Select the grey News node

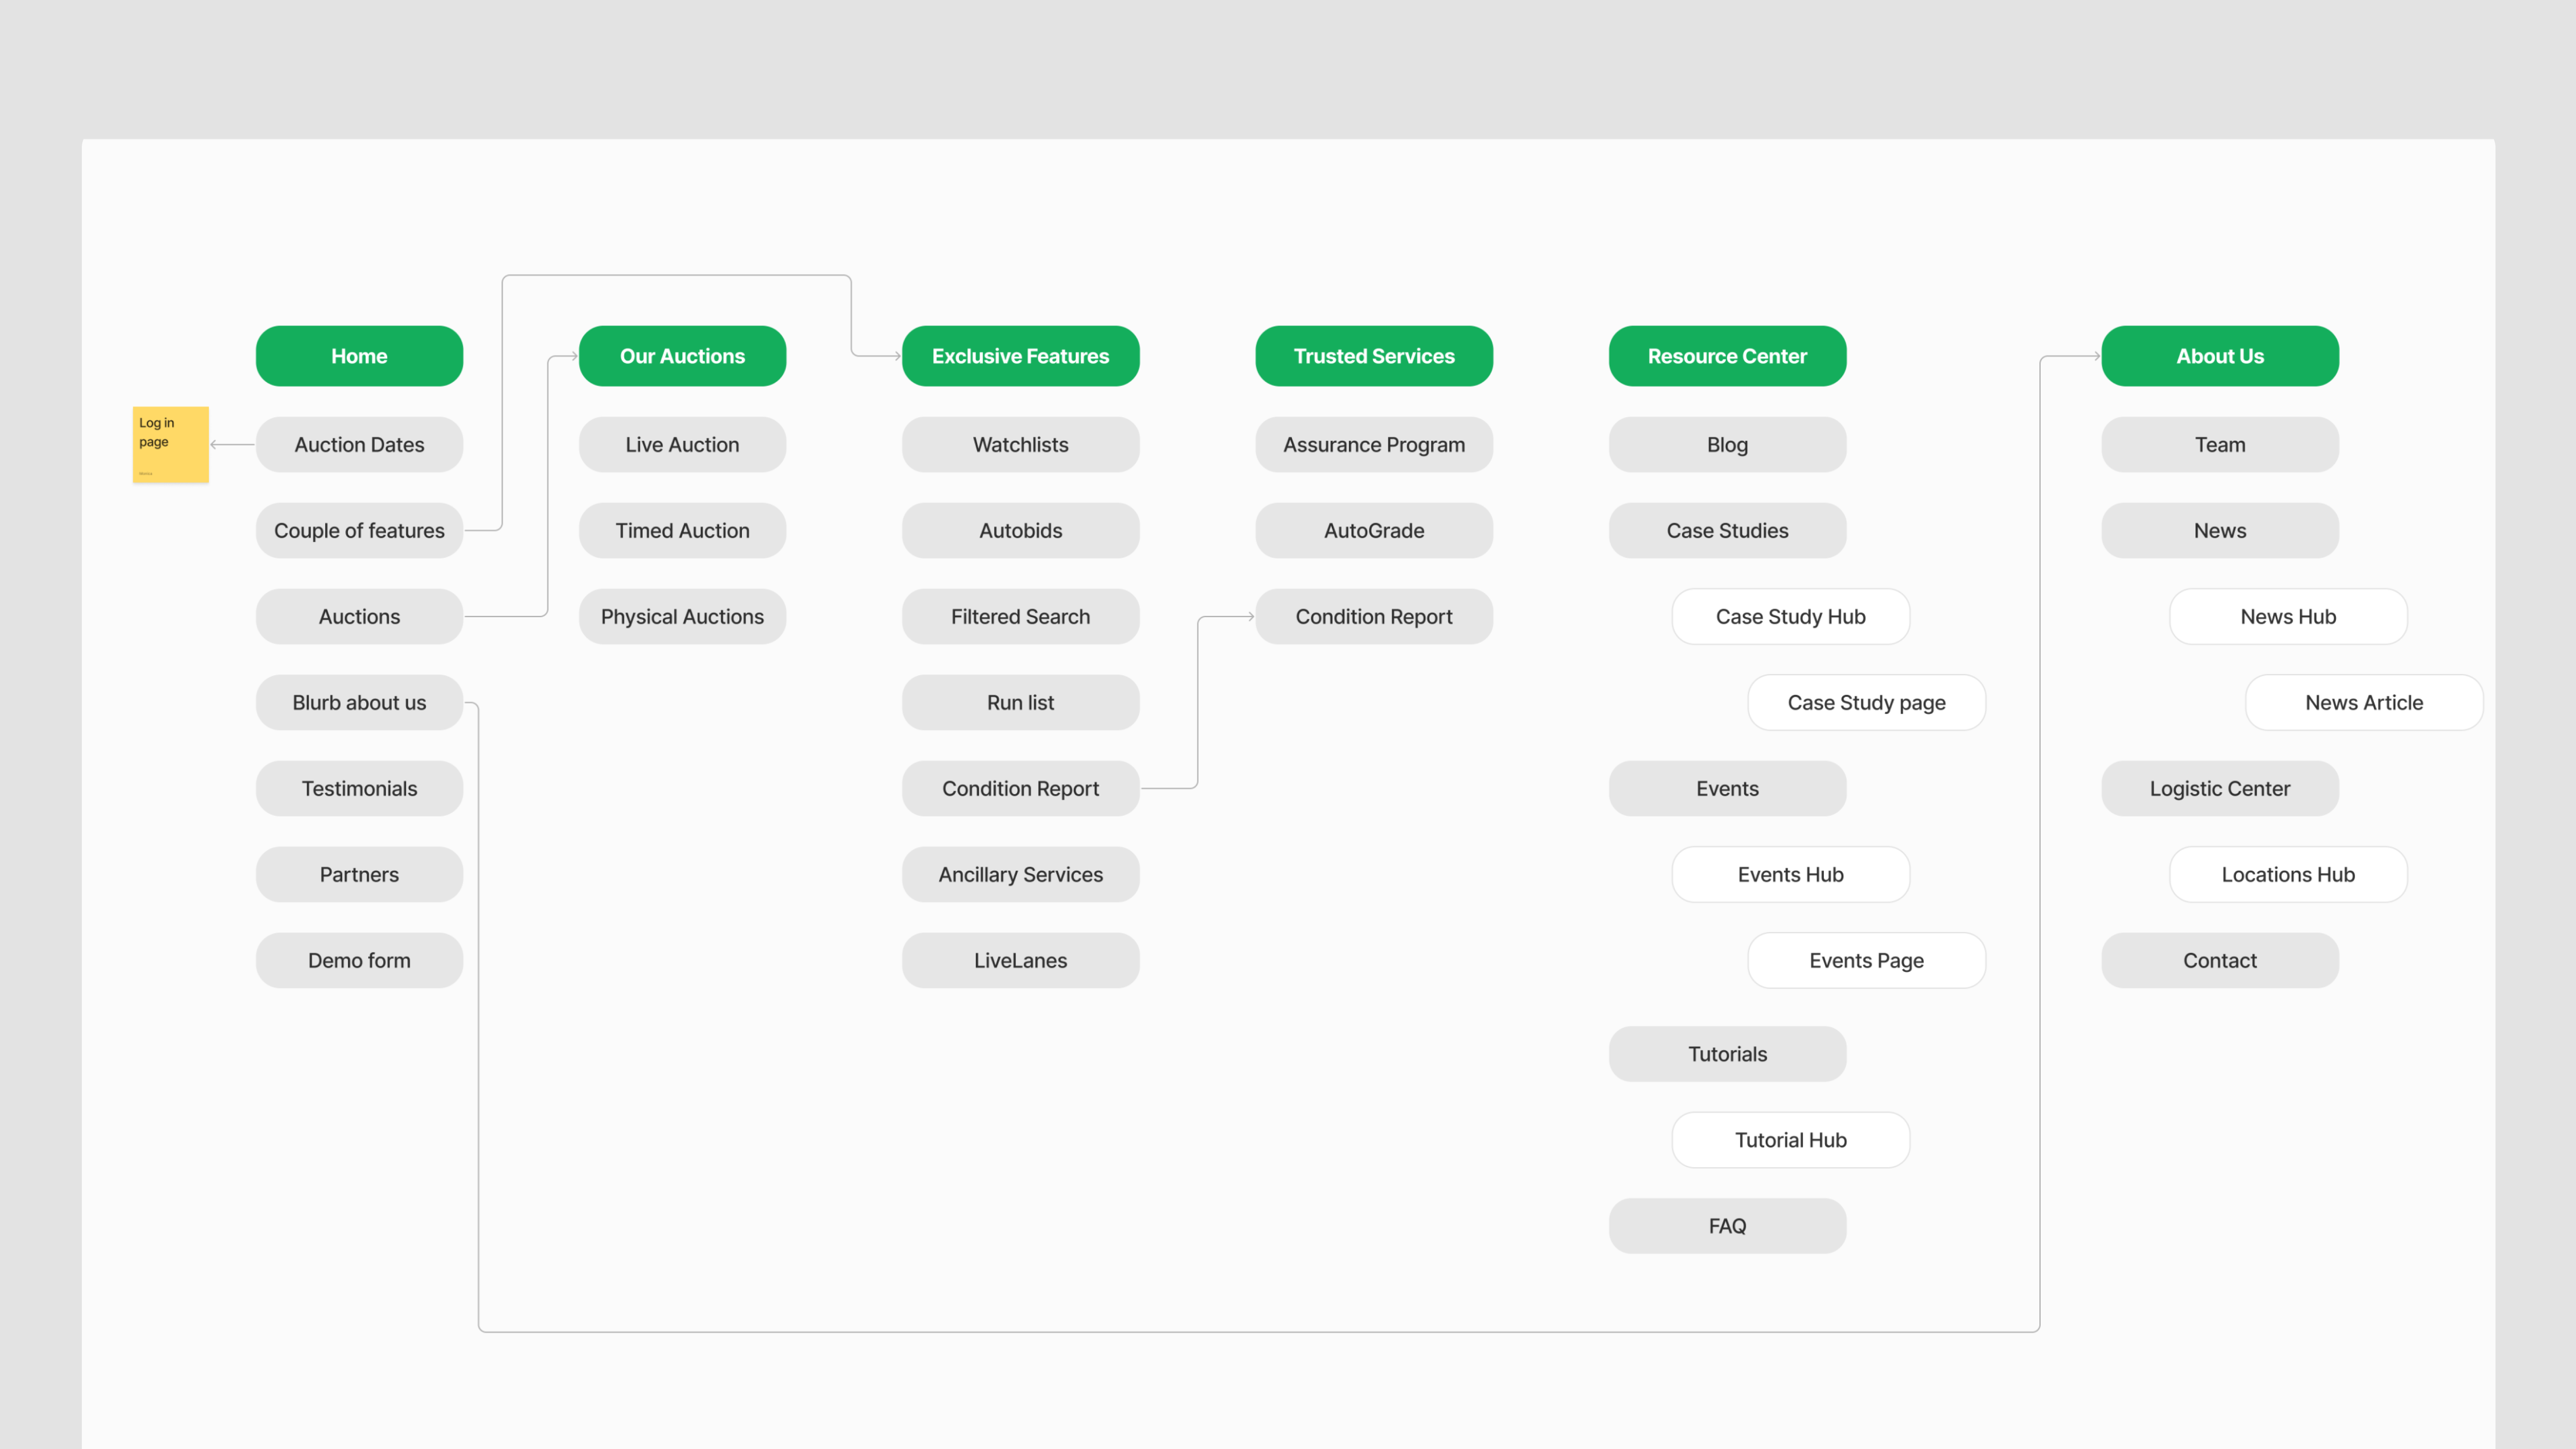coord(2220,531)
